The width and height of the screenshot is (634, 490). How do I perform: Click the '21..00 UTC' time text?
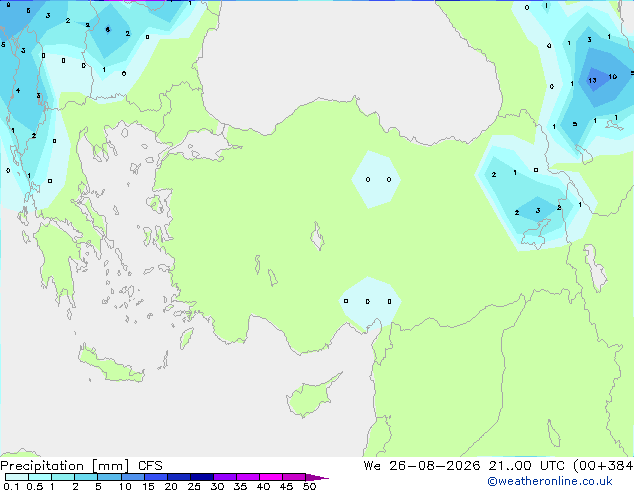tap(526, 466)
